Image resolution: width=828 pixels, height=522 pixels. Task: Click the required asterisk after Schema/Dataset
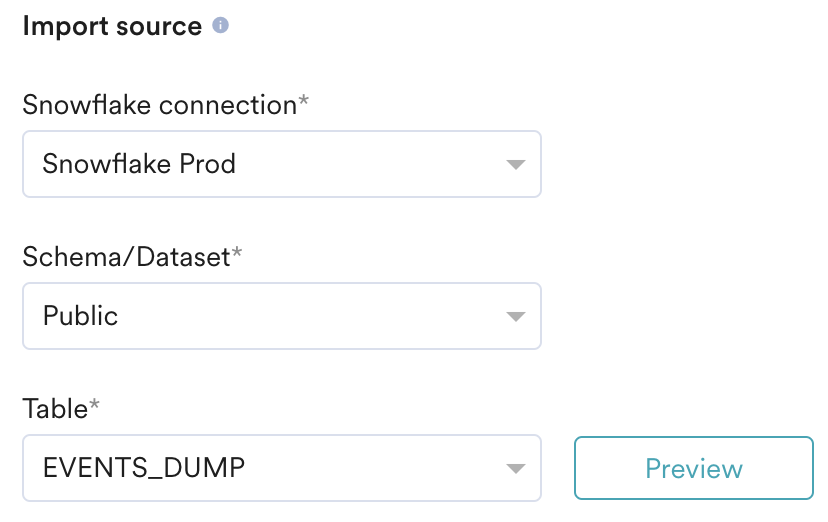coord(237,252)
